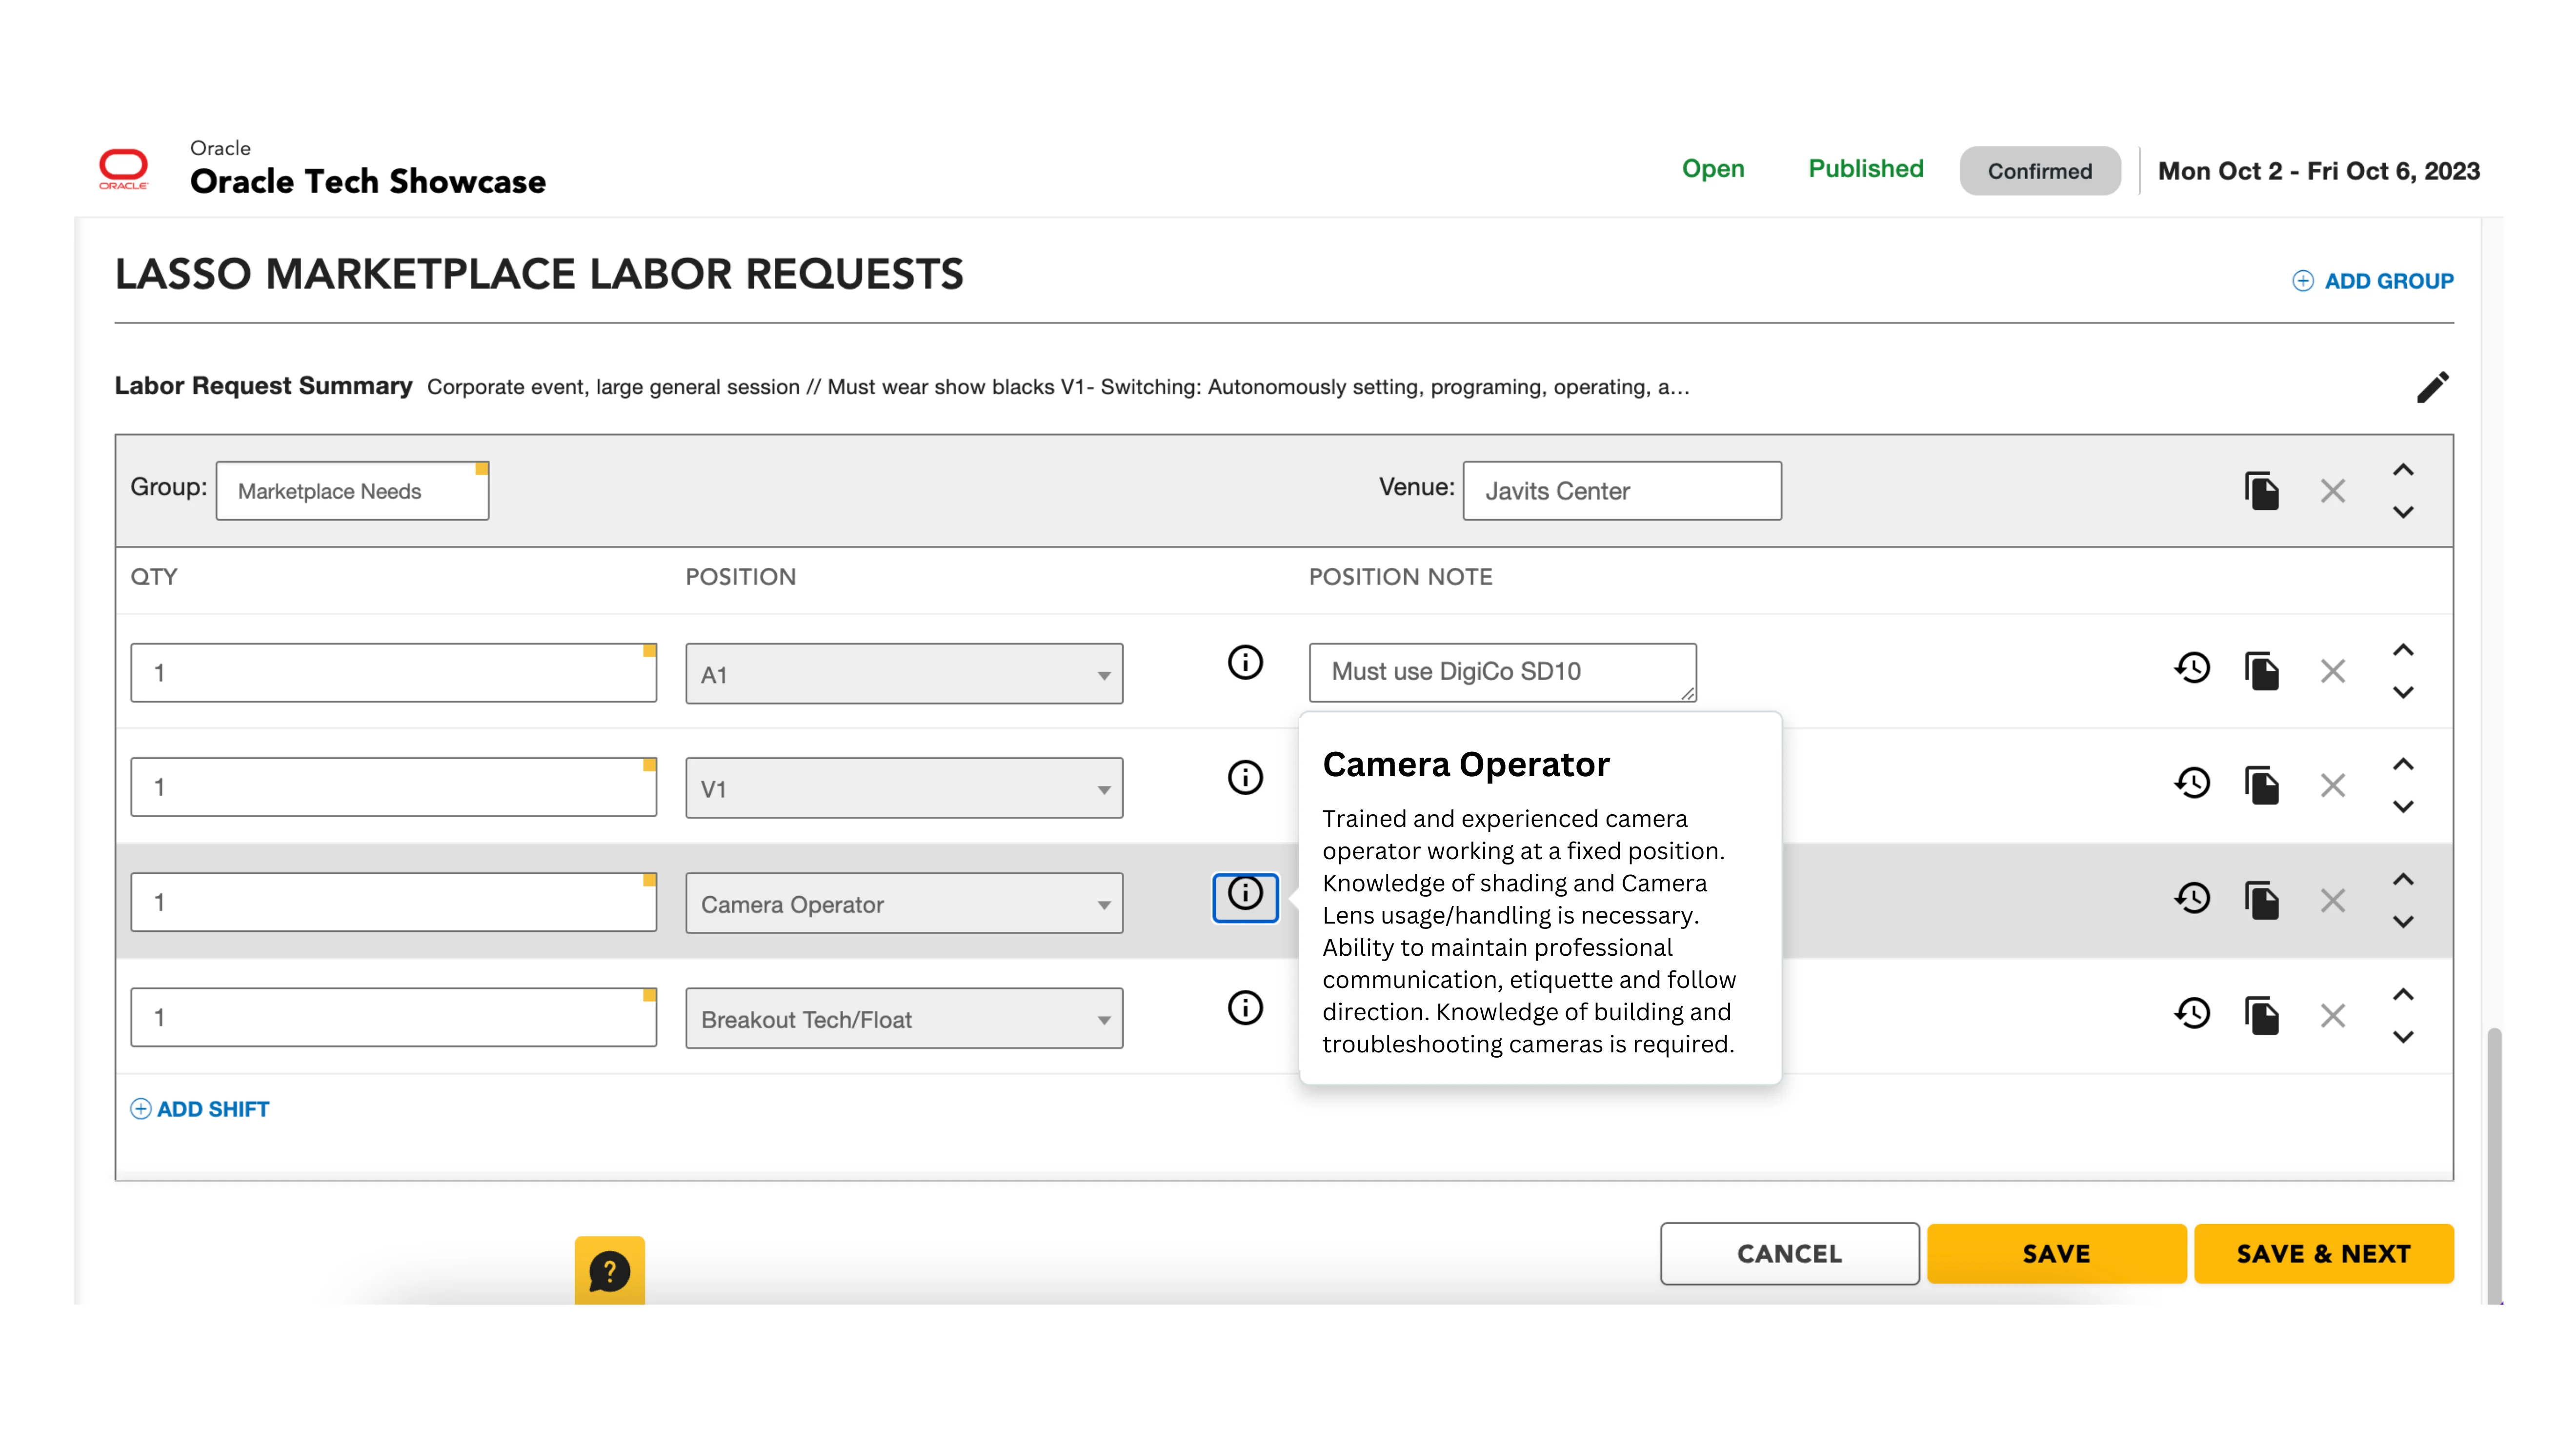Click the page vertical scrollbar
2576x1449 pixels.
coord(2494,1165)
